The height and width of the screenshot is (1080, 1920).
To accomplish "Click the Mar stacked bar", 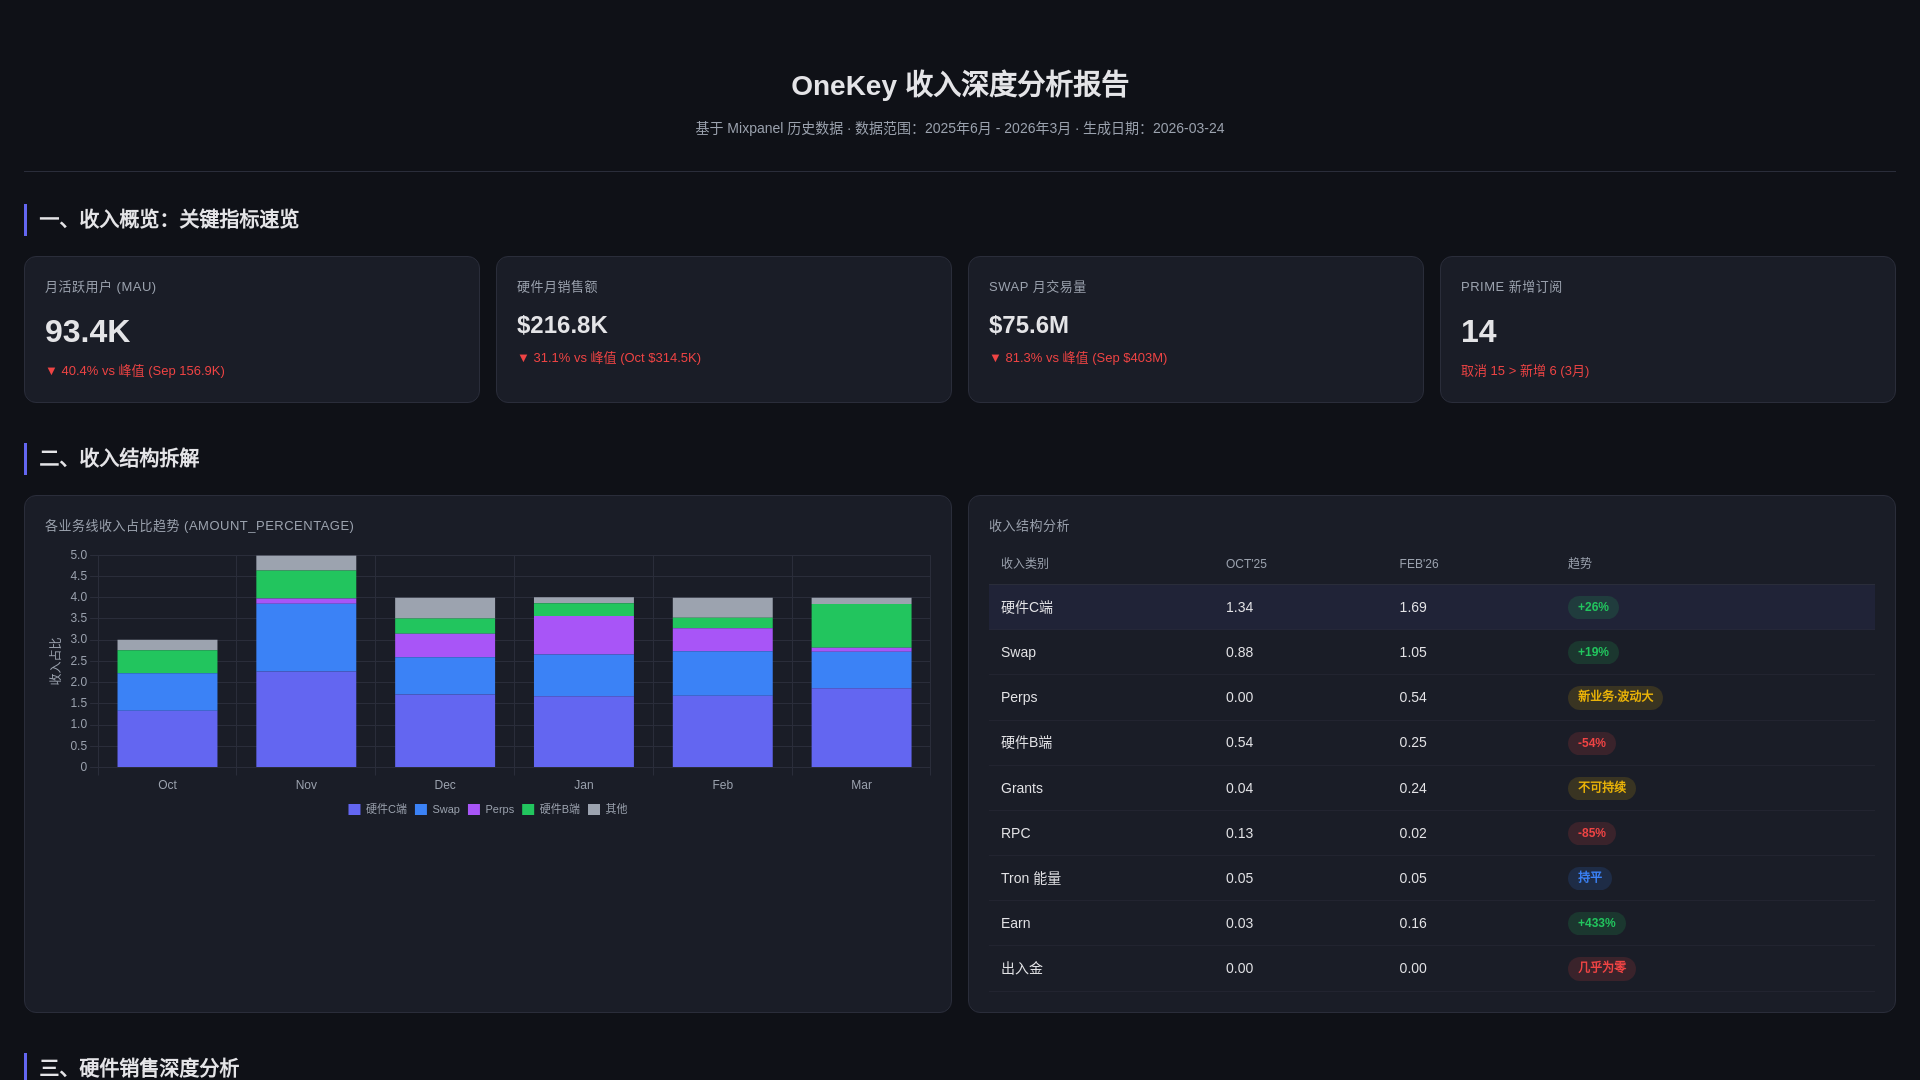I will [861, 682].
